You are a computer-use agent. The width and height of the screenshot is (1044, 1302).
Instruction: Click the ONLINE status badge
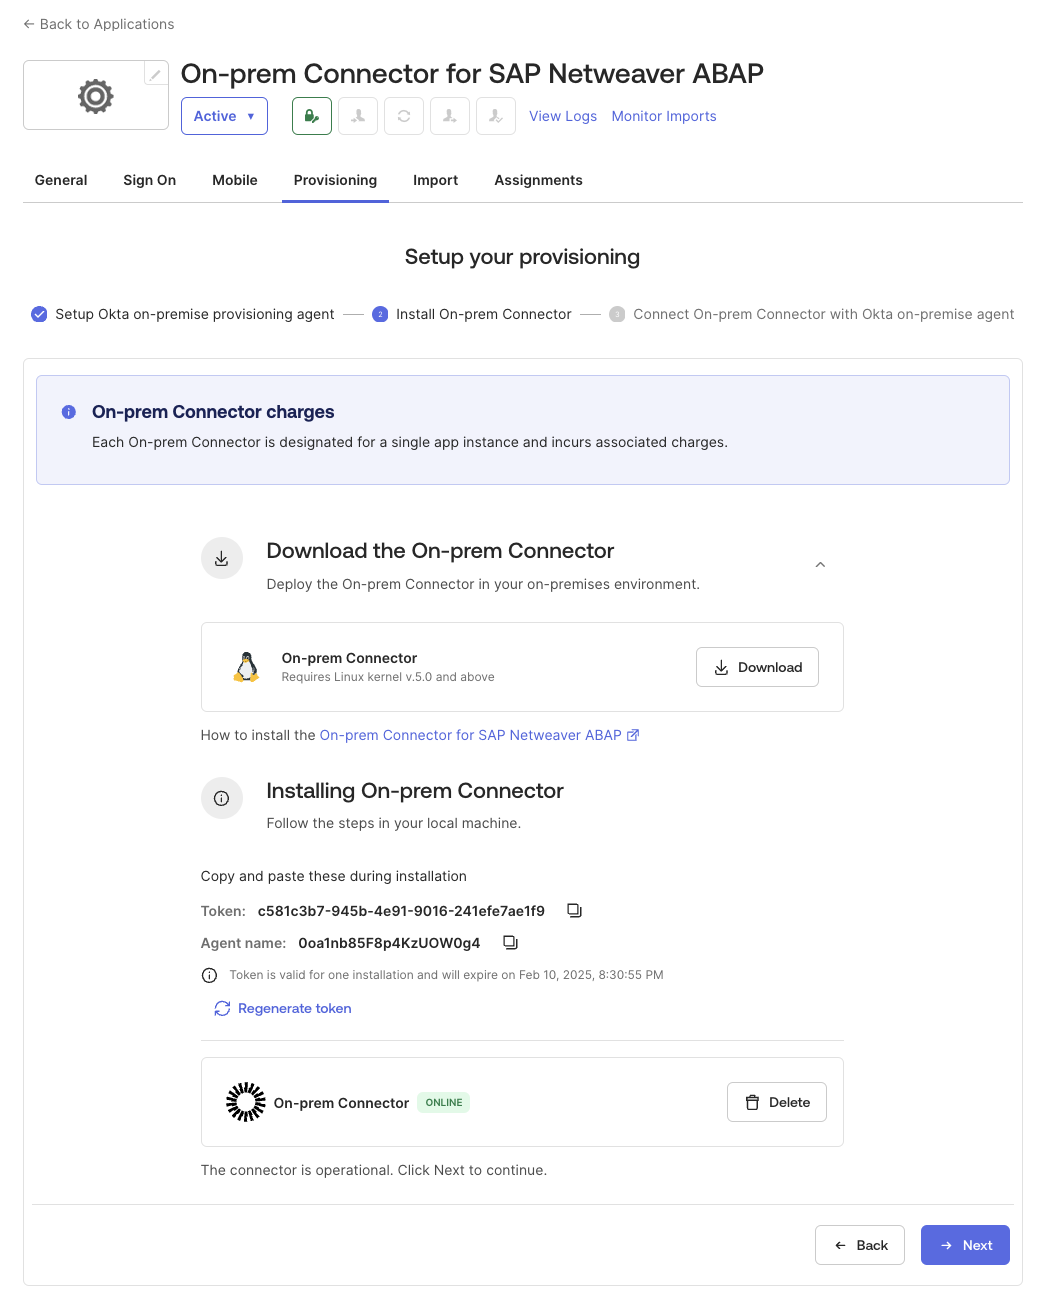(x=444, y=1102)
